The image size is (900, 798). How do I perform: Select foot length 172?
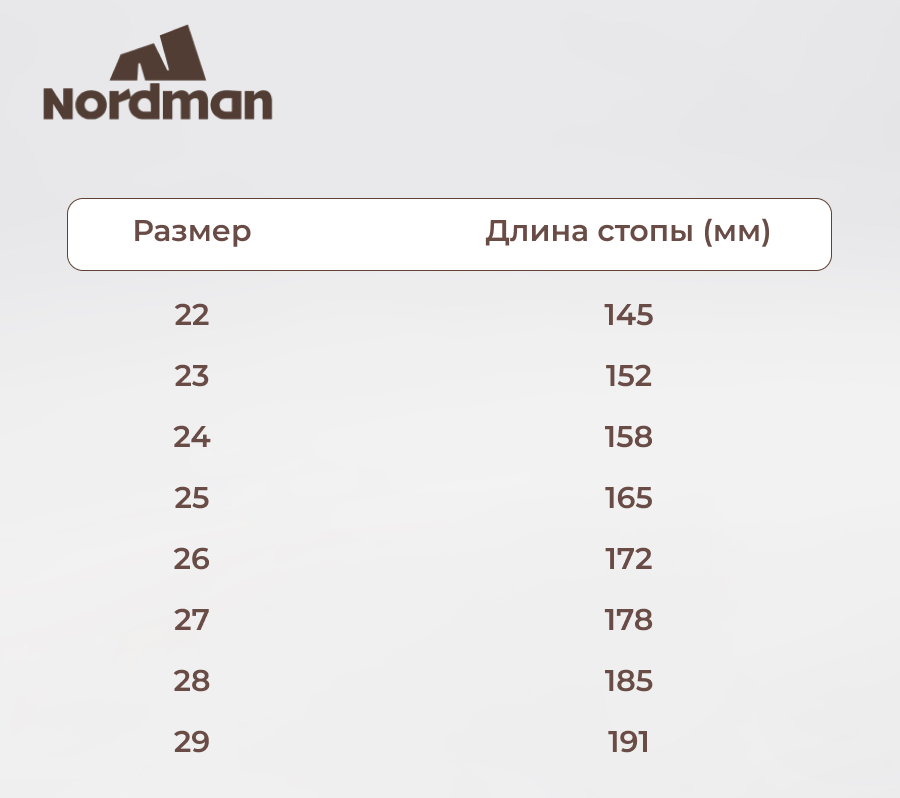click(x=629, y=559)
